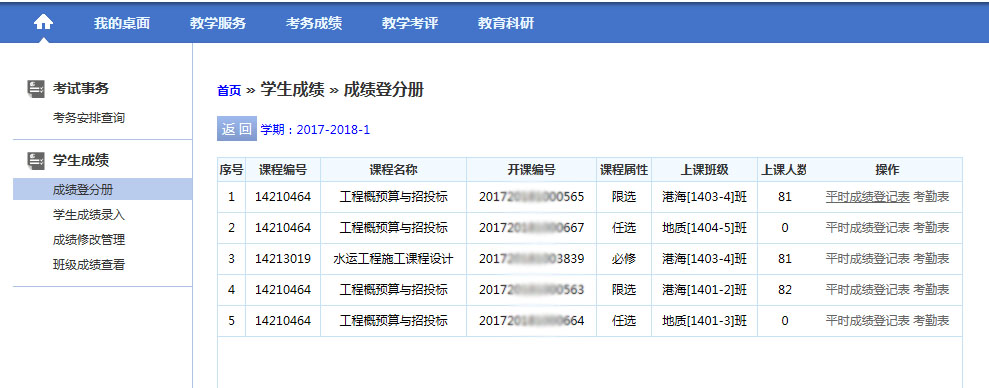Open 平时成绩登记表 for 港海[1401-2]班
Screen dimensions: 989x388
coord(867,290)
